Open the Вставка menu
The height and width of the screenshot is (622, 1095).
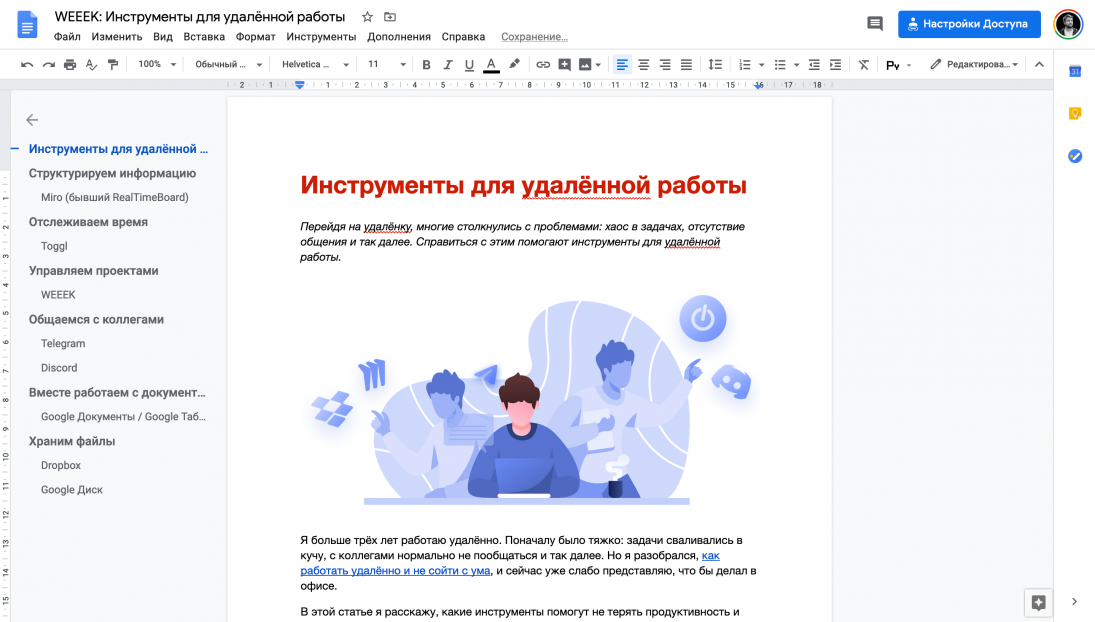coord(204,37)
